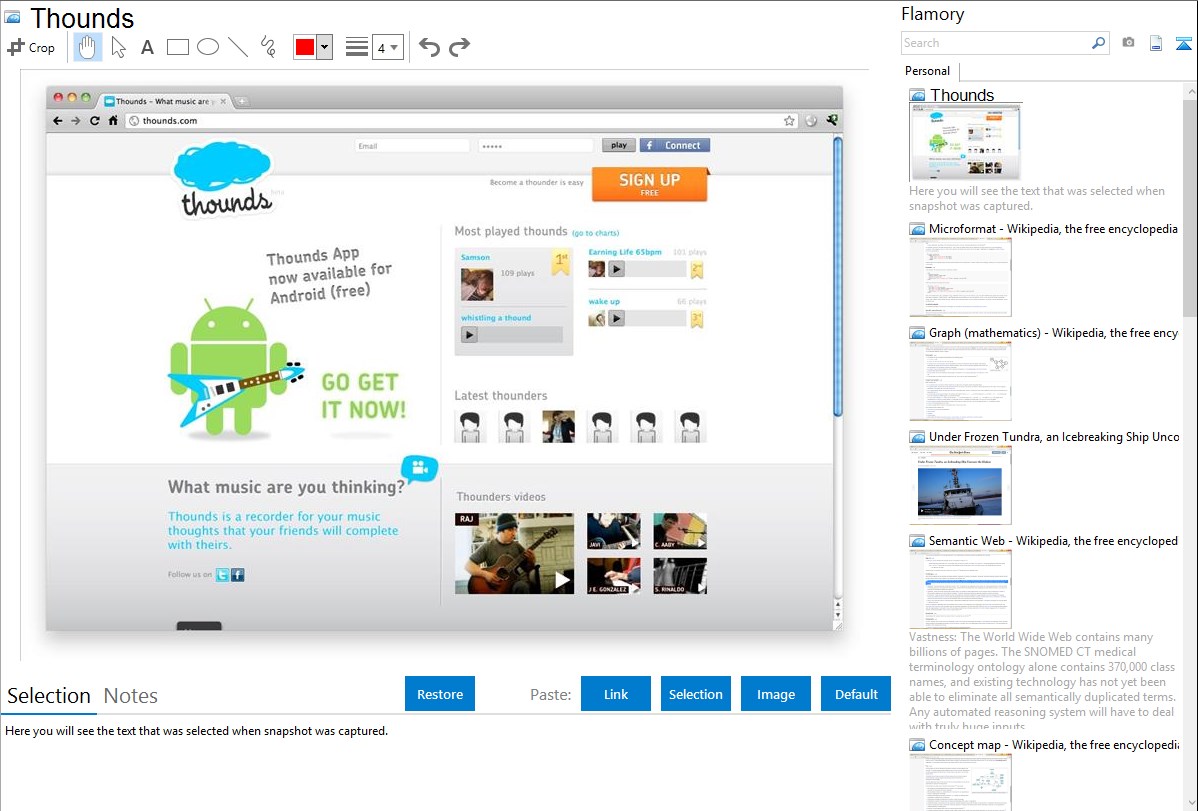Screen dimensions: 1198x811
Task: Open the Selection tab
Action: click(x=49, y=696)
